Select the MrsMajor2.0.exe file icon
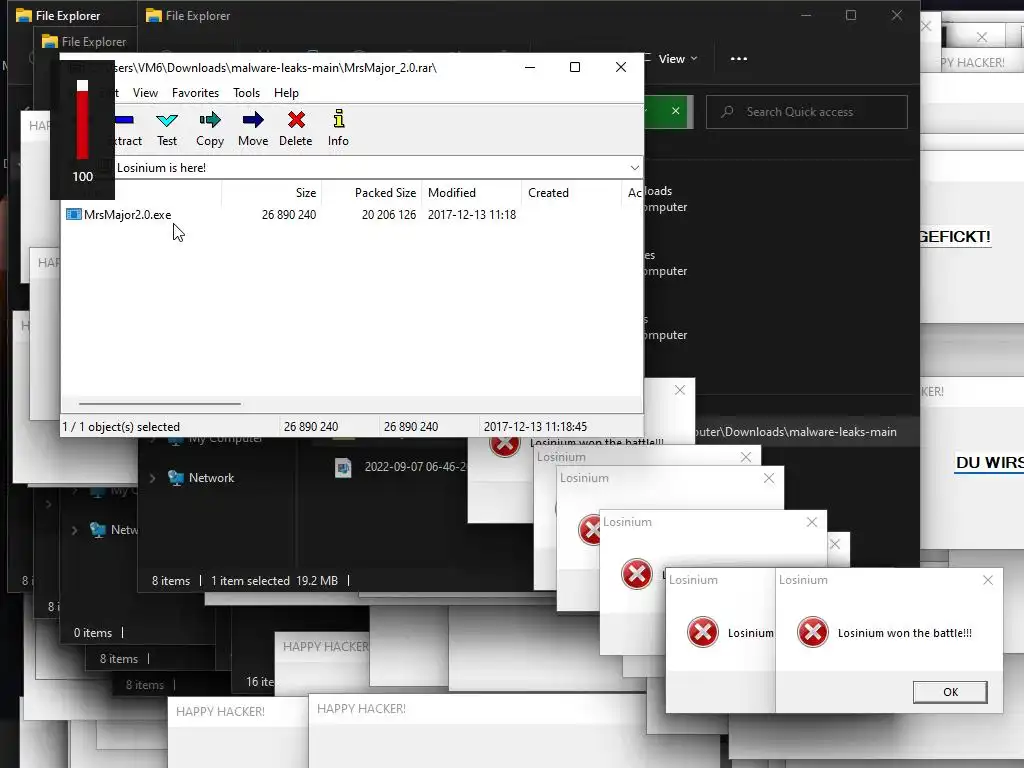 (74, 214)
